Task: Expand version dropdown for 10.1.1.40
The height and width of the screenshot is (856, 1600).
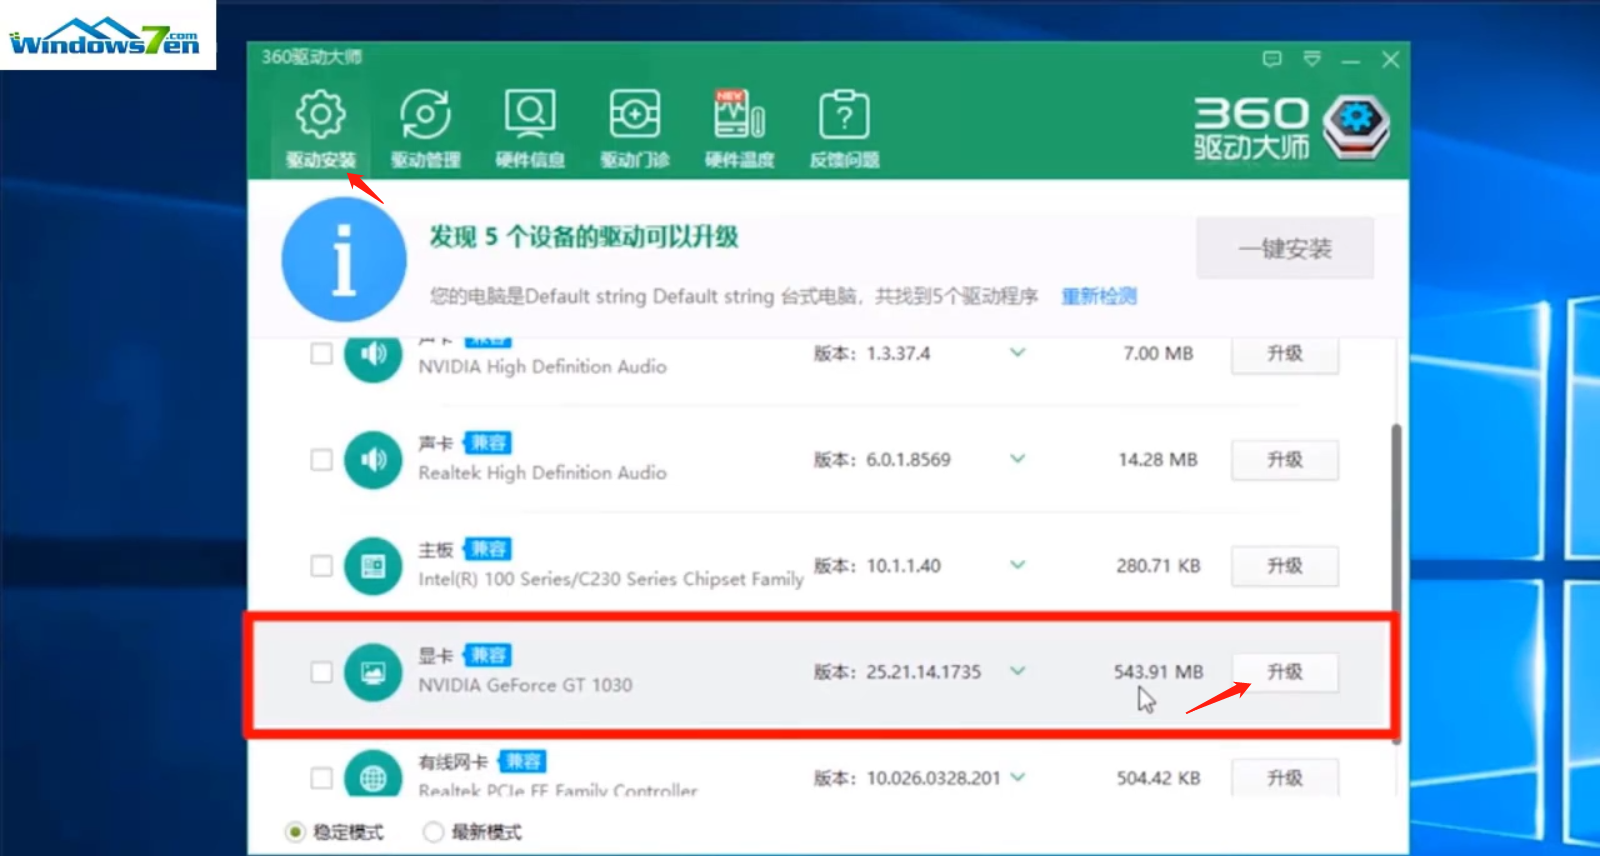Action: pyautogui.click(x=1017, y=565)
